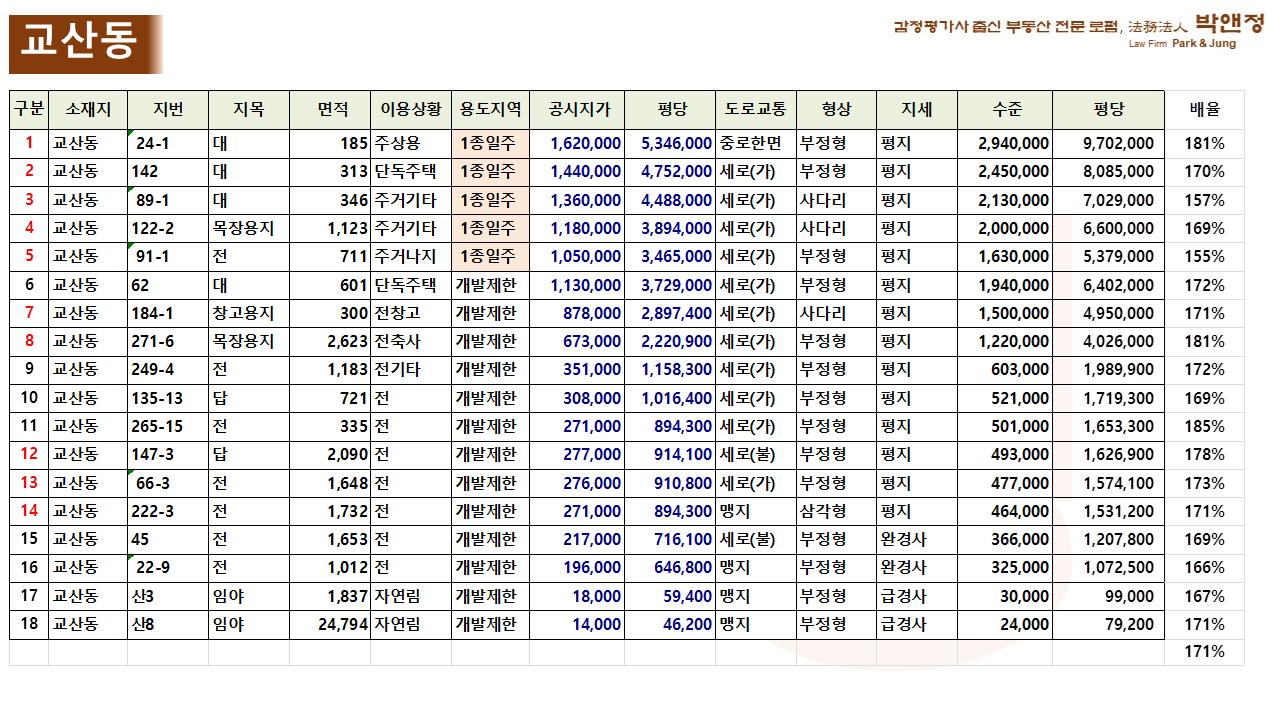
Task: Select the 형상 column header
Action: (836, 110)
